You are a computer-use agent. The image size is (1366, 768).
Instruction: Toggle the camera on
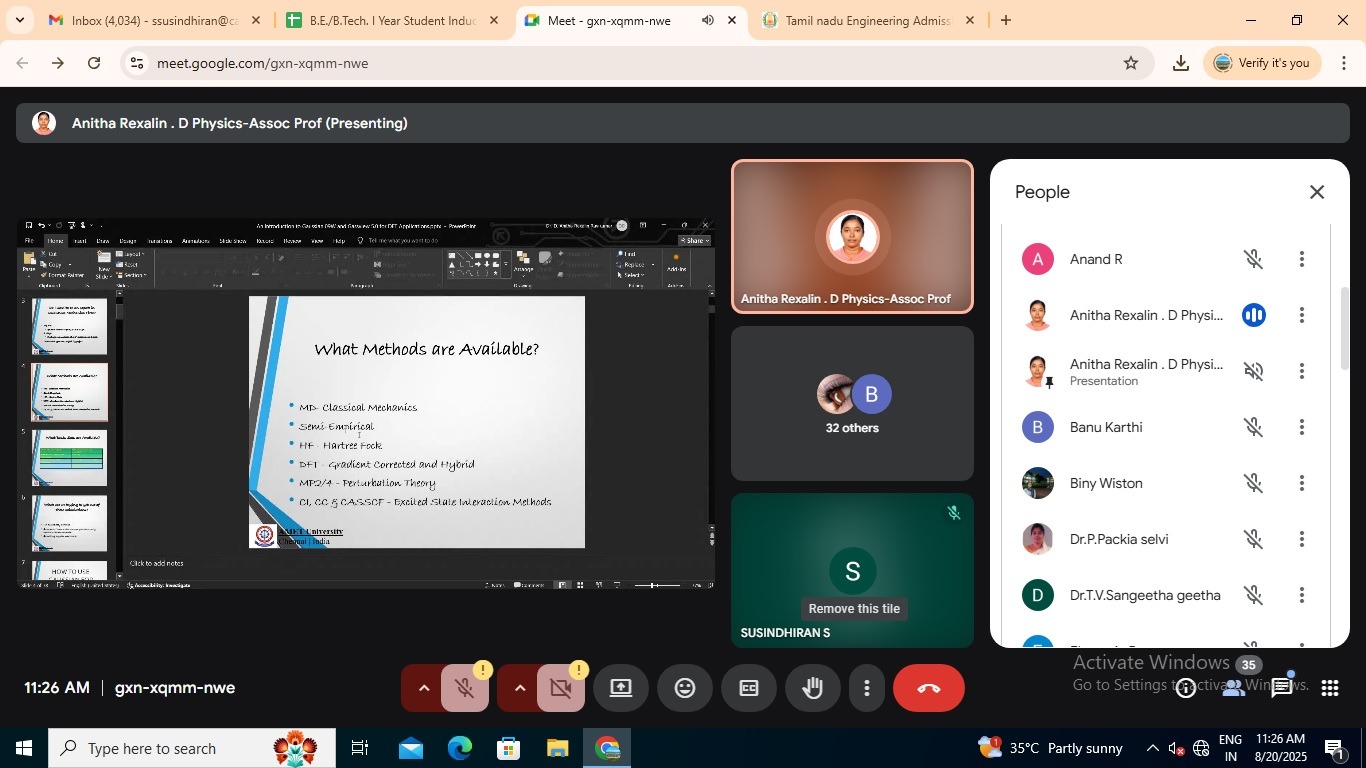(x=560, y=688)
